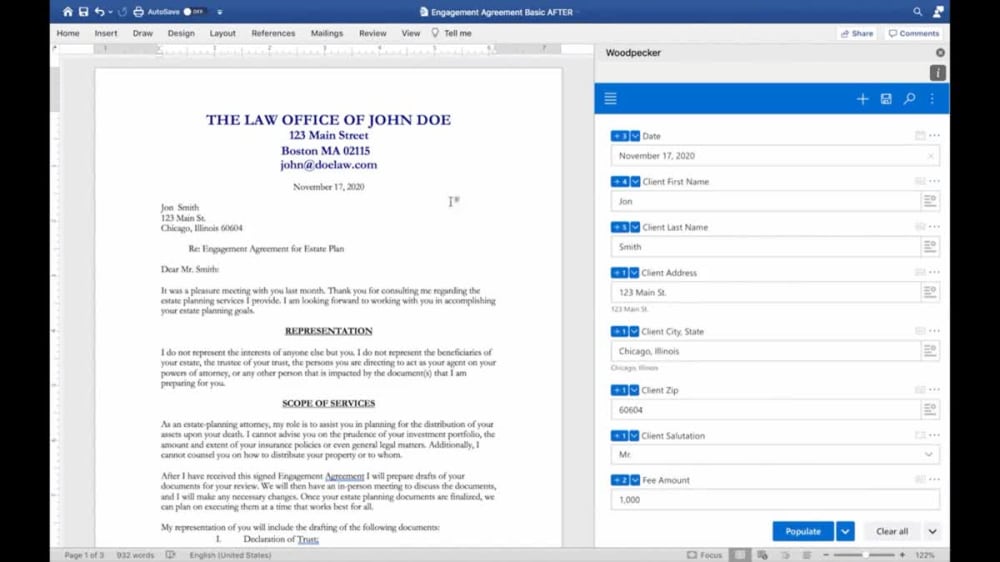Clear the Date field value

(x=930, y=156)
